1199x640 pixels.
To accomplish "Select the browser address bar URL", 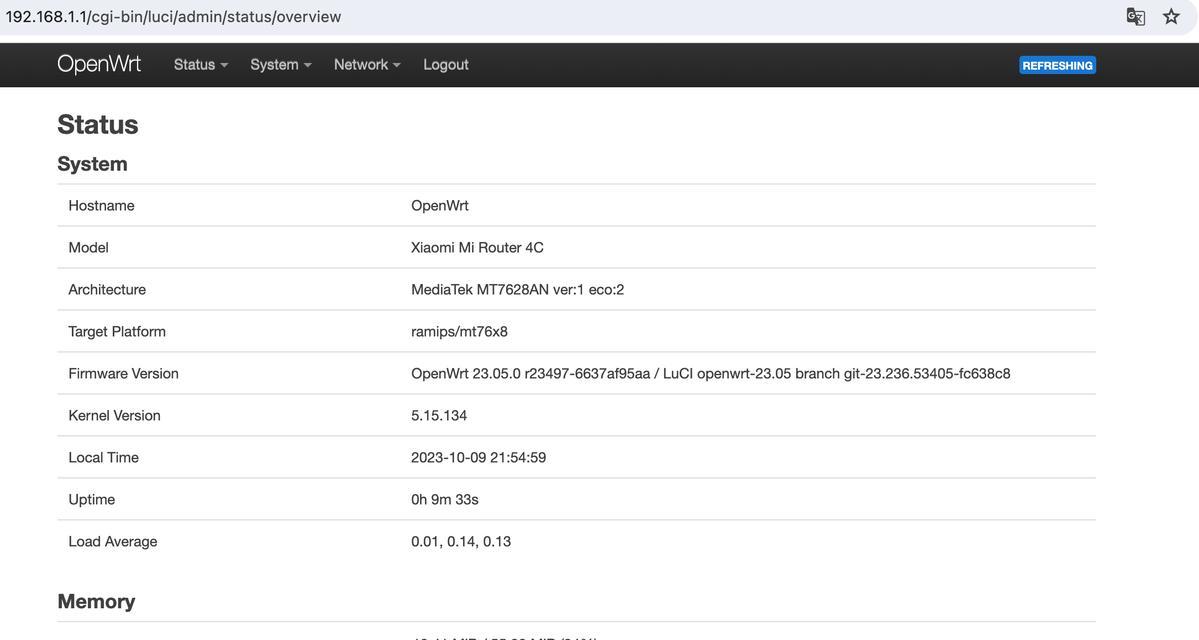I will point(174,17).
